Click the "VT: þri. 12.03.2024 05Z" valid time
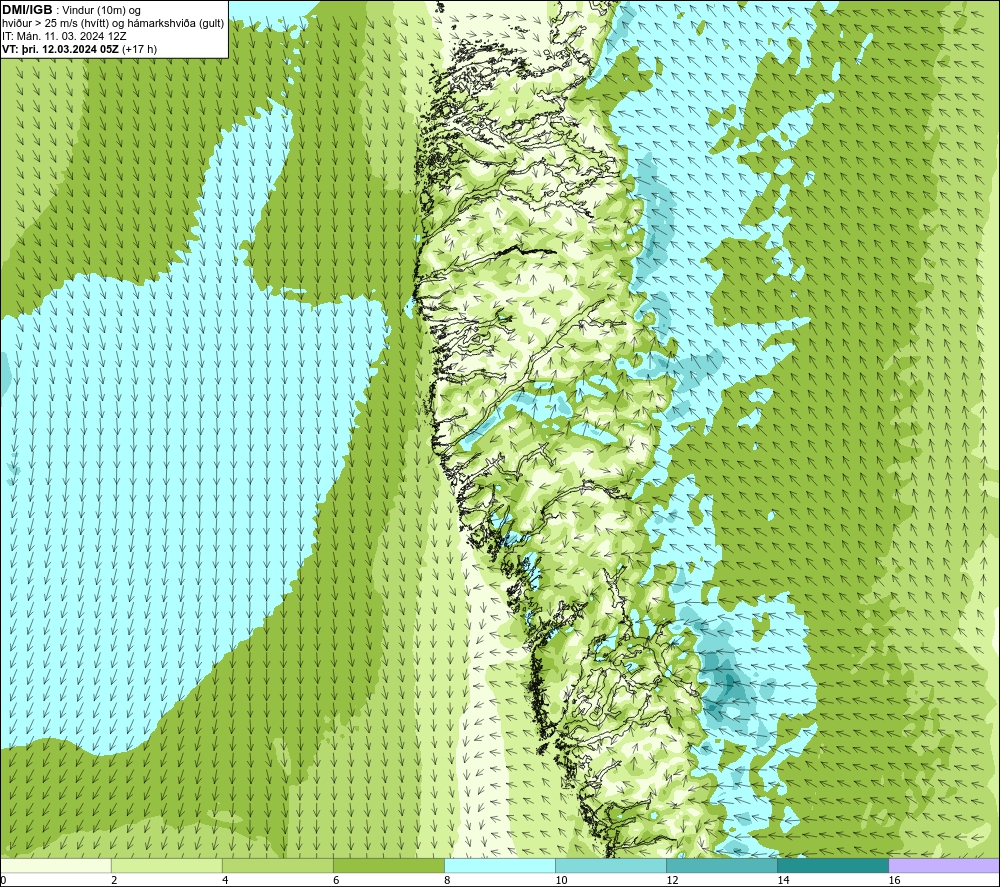The width and height of the screenshot is (1000, 887). click(x=60, y=49)
